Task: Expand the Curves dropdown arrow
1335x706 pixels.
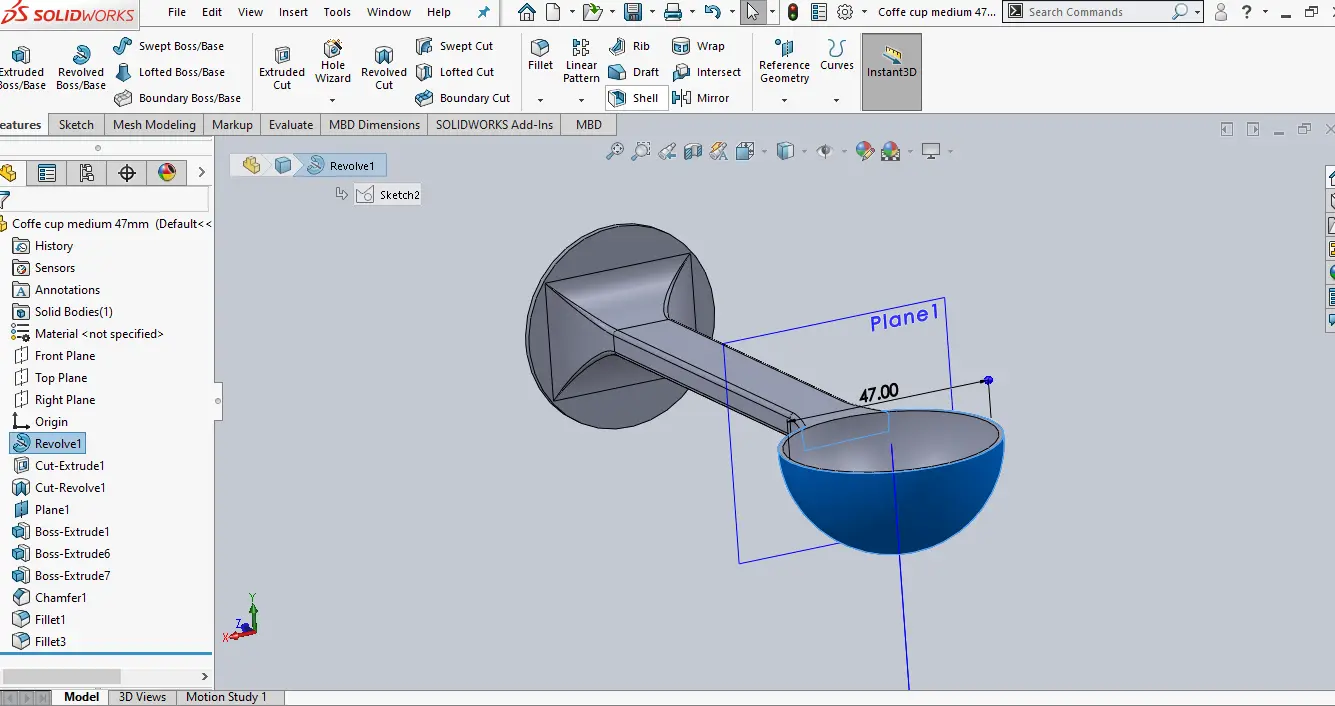Action: click(836, 100)
